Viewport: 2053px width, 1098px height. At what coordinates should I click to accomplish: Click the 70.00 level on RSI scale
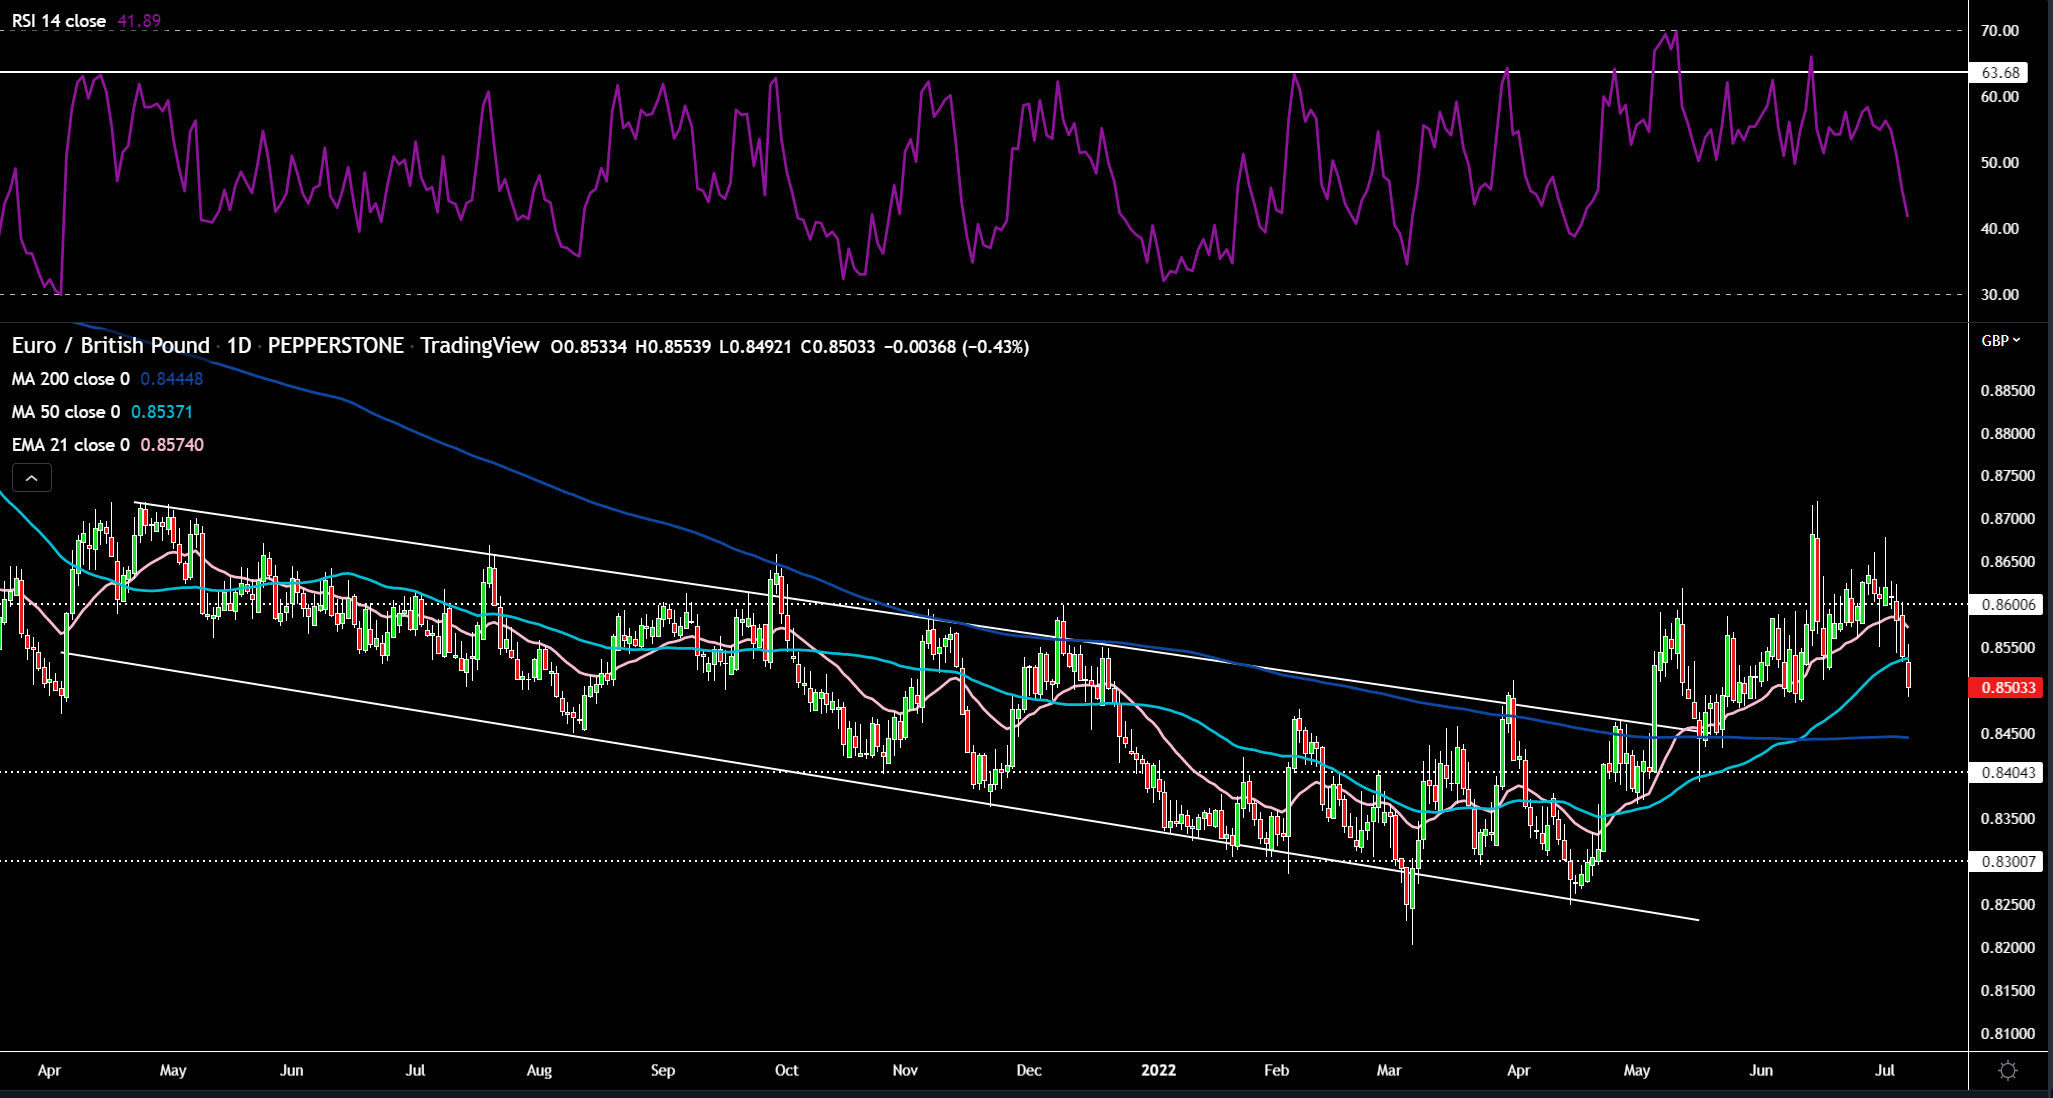click(x=2000, y=31)
